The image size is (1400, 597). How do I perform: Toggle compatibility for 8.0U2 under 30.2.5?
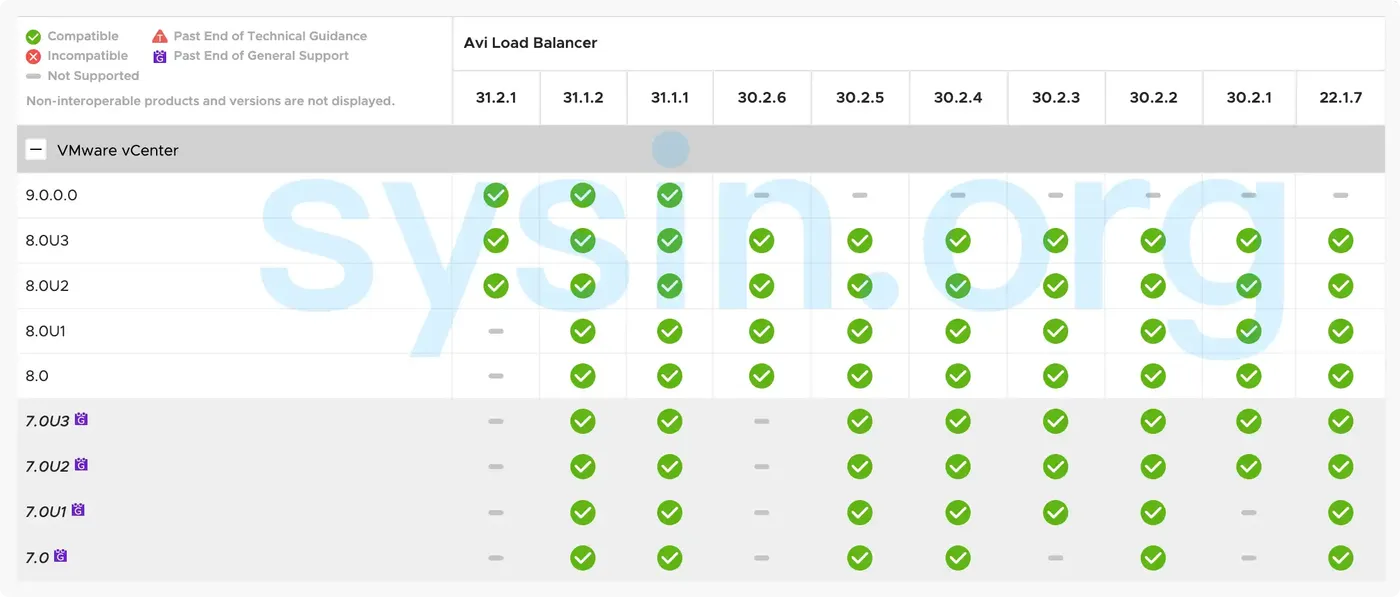859,285
